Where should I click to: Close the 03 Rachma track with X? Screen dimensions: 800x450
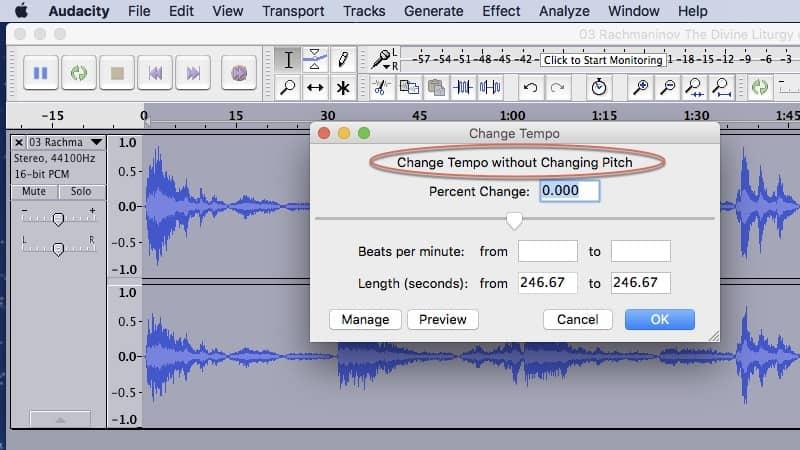pyautogui.click(x=19, y=142)
